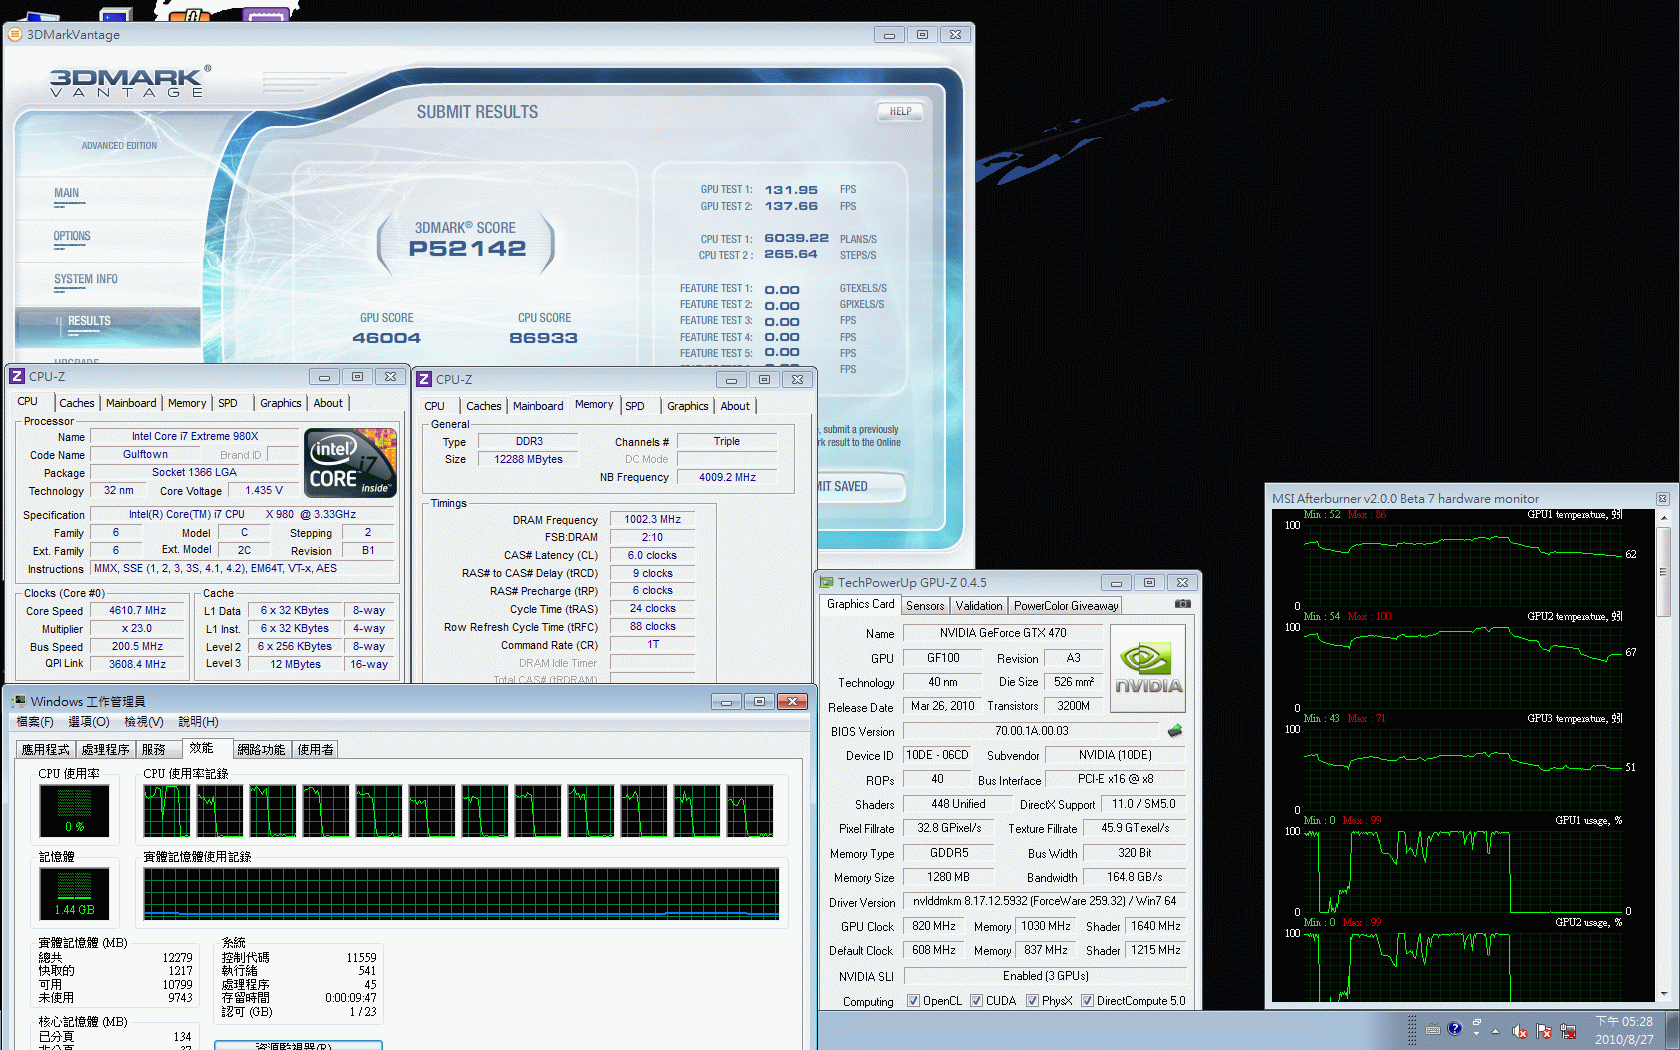
Task: Open the Action Center flag tray icon
Action: [x=1544, y=1031]
